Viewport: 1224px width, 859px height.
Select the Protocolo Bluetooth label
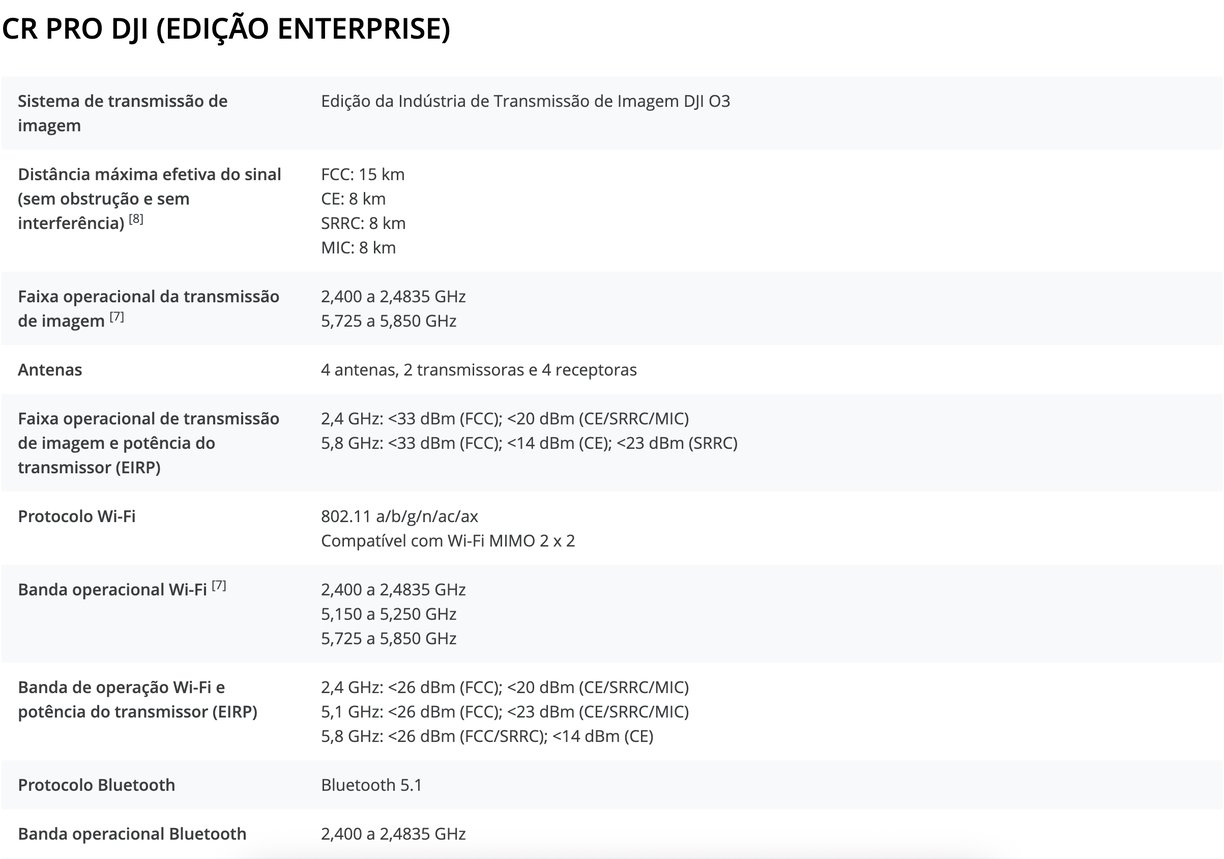point(97,785)
